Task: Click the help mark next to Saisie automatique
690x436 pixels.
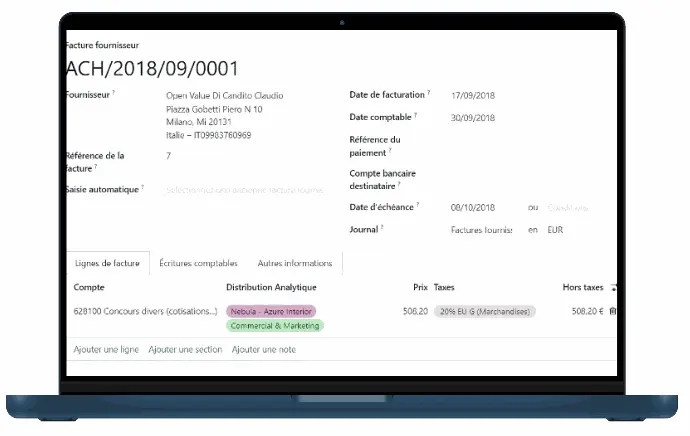Action: click(142, 187)
